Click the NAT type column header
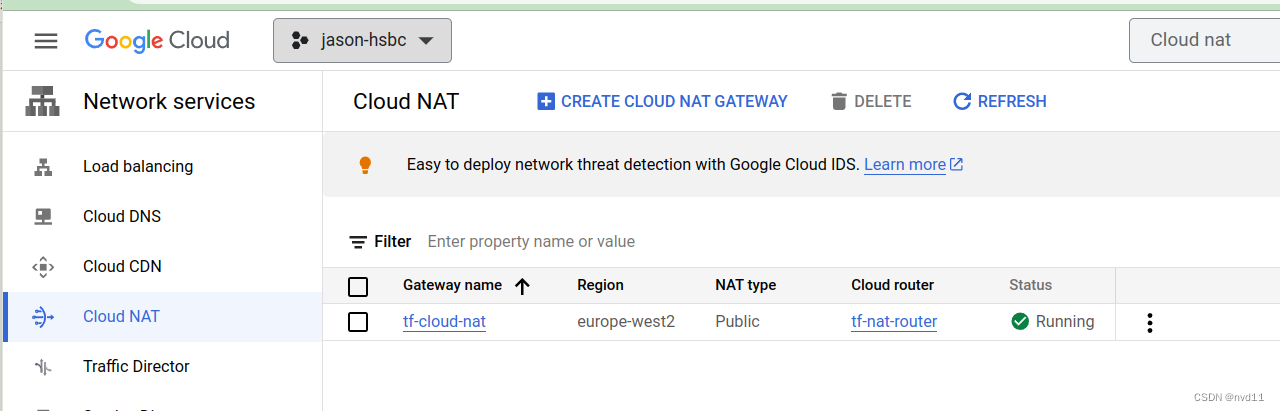Viewport: 1280px width, 411px height. 746,285
